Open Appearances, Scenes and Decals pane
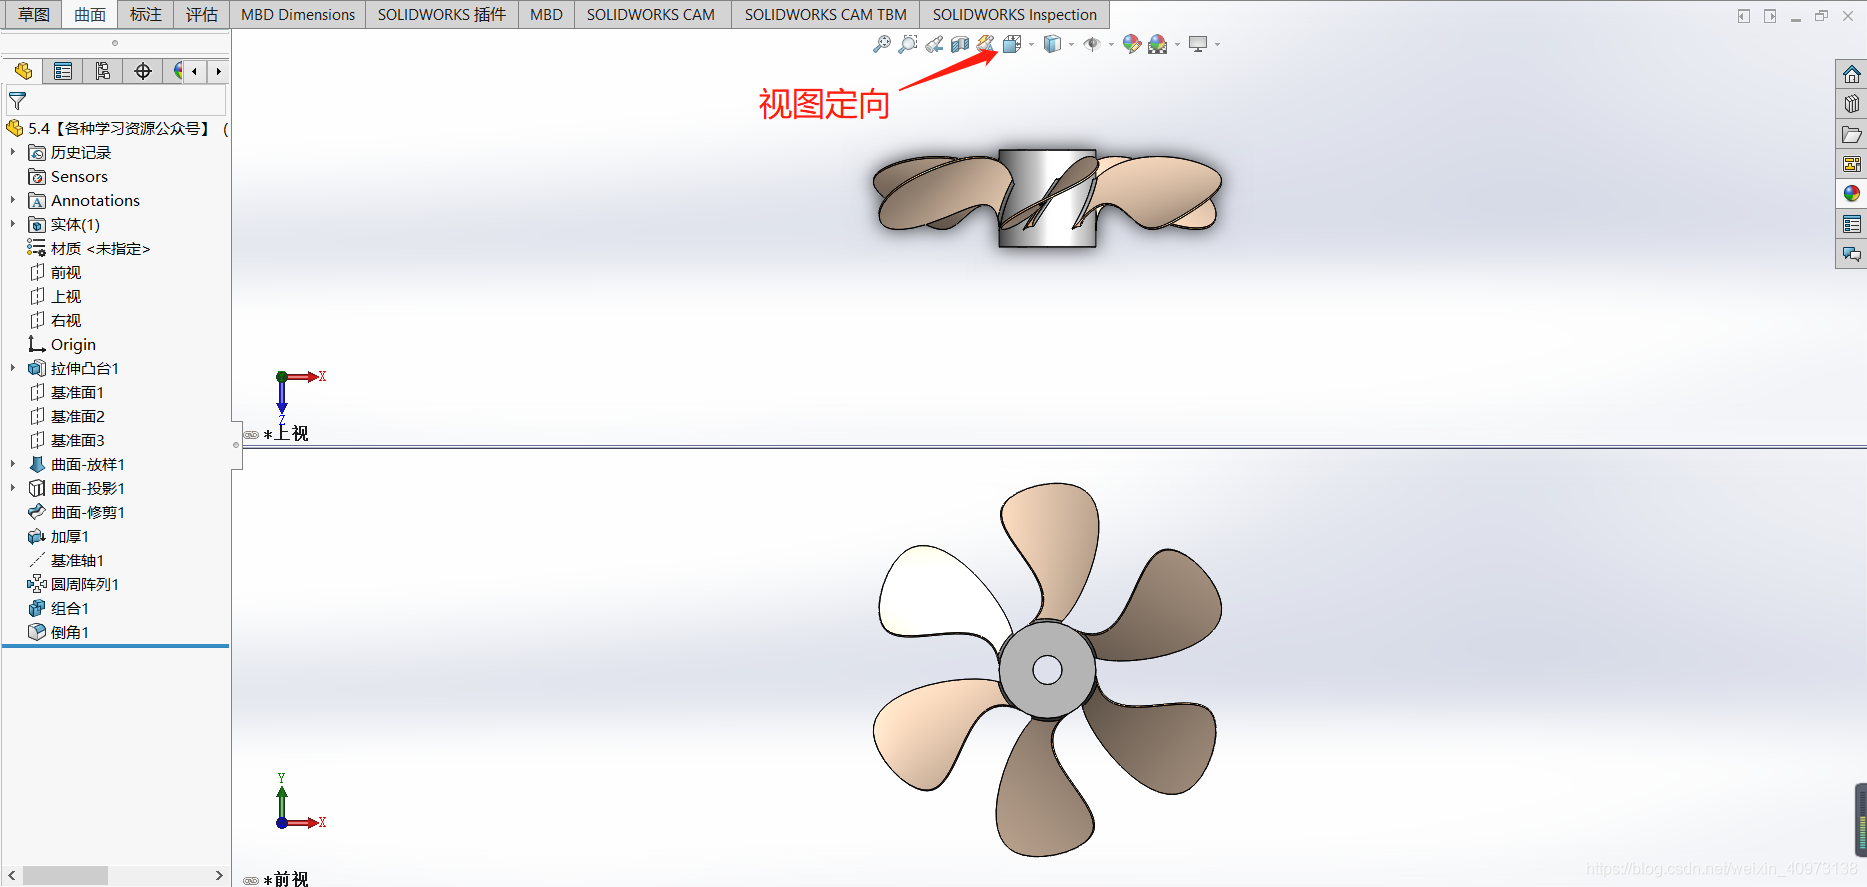Viewport: 1867px width, 887px height. [1852, 194]
